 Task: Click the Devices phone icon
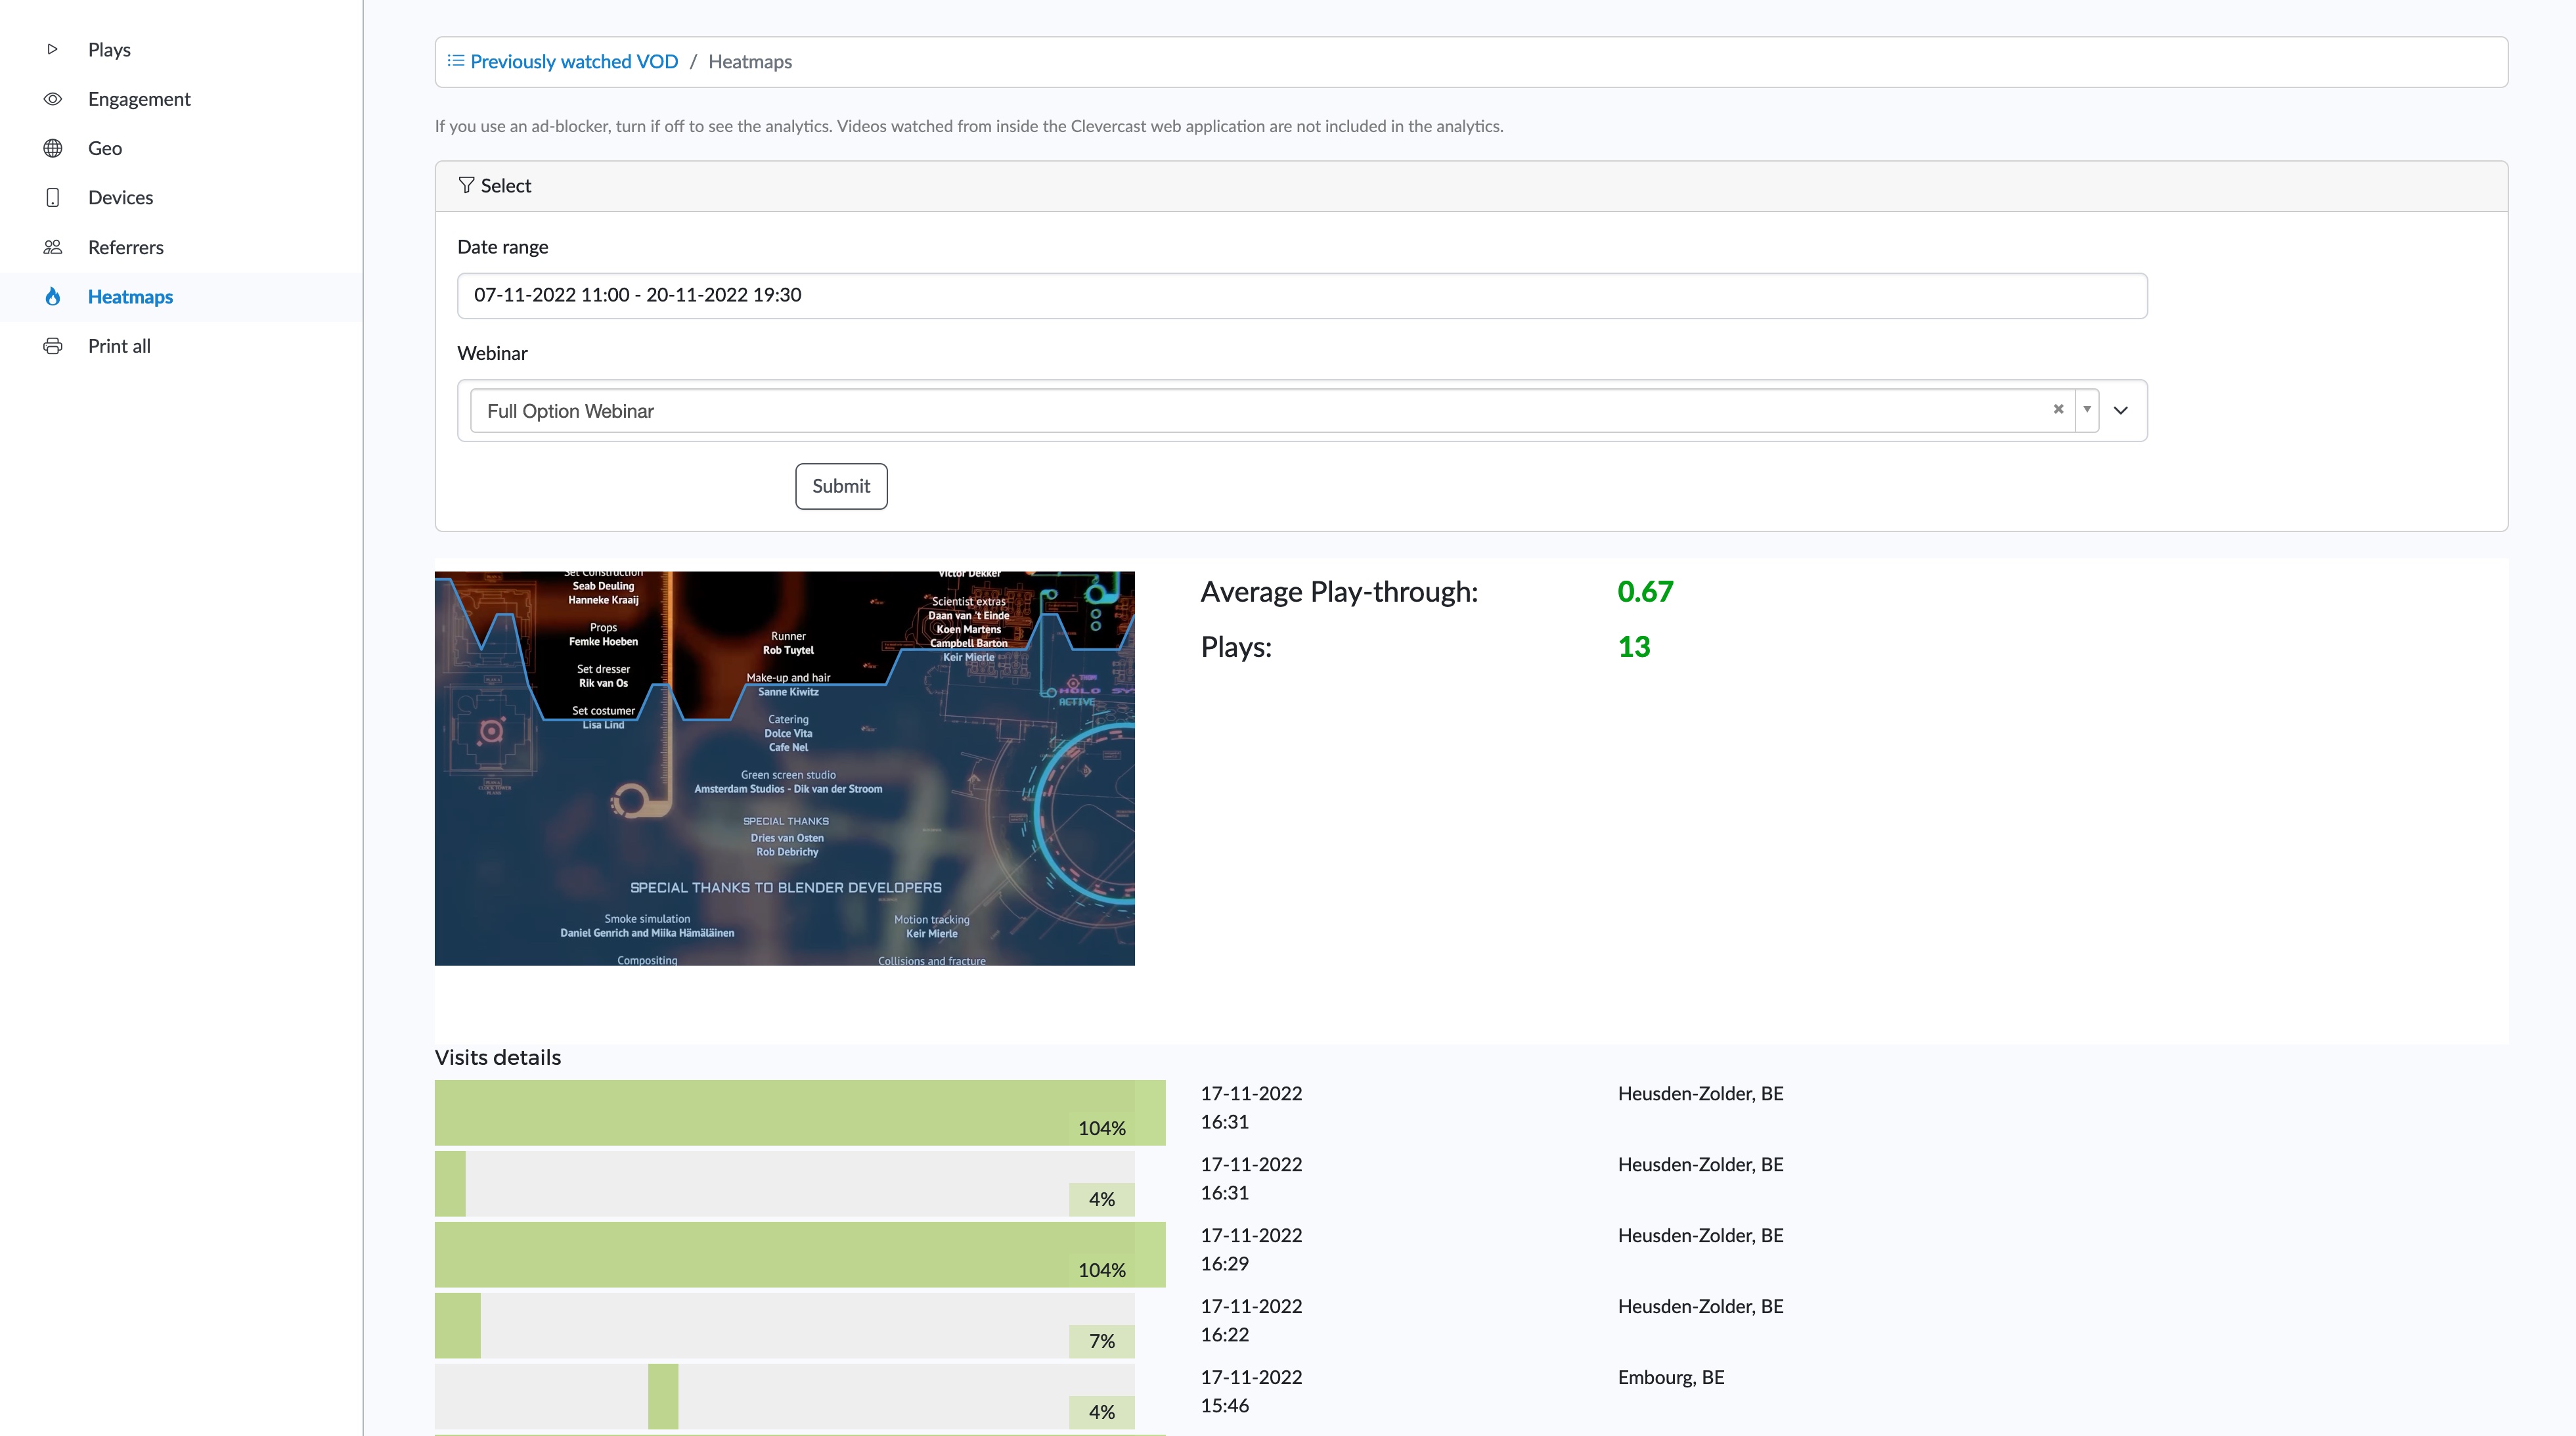click(53, 198)
